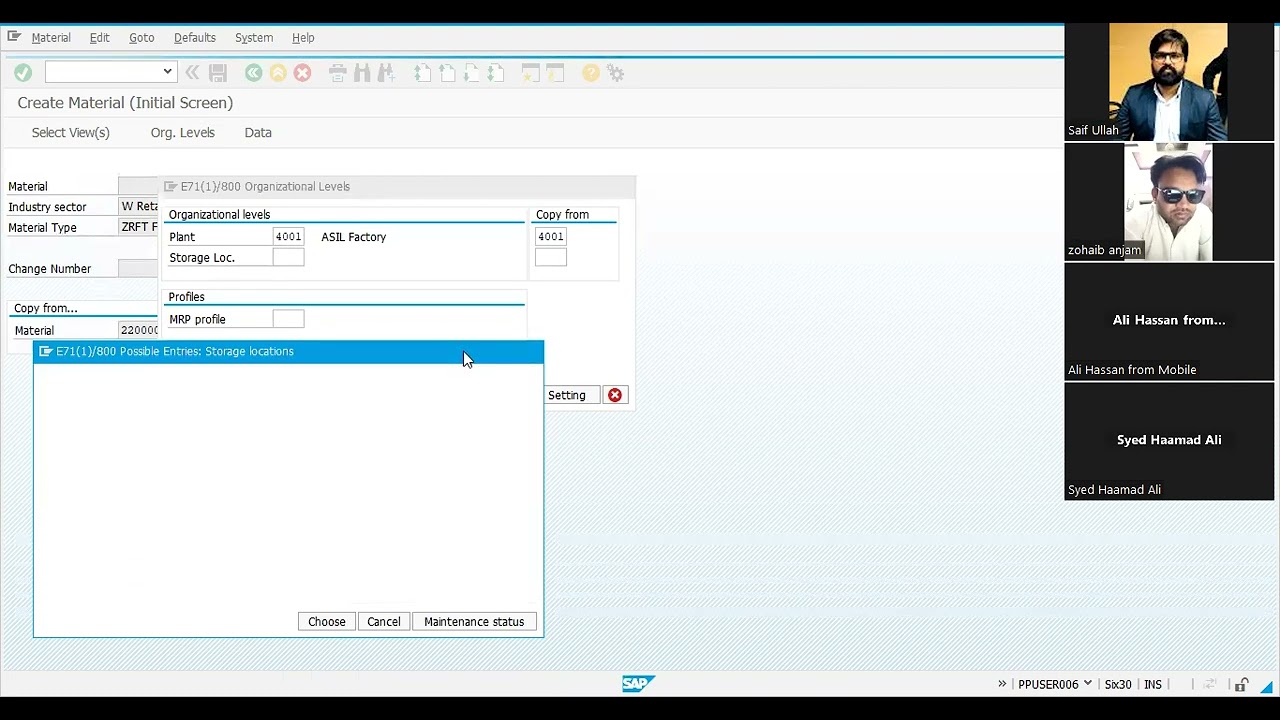Open the System menu
The height and width of the screenshot is (720, 1280).
tap(254, 38)
